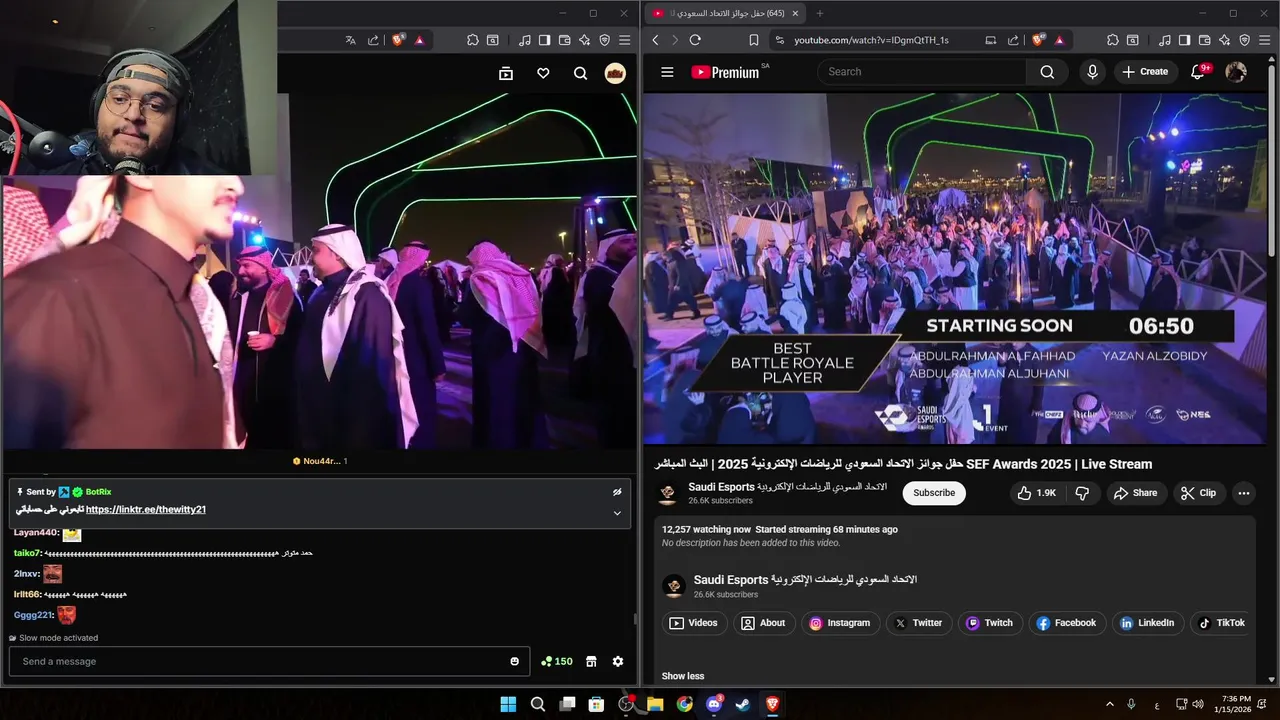The height and width of the screenshot is (720, 1280).
Task: Open Brave wallet icon in right browser
Action: coord(1204,40)
